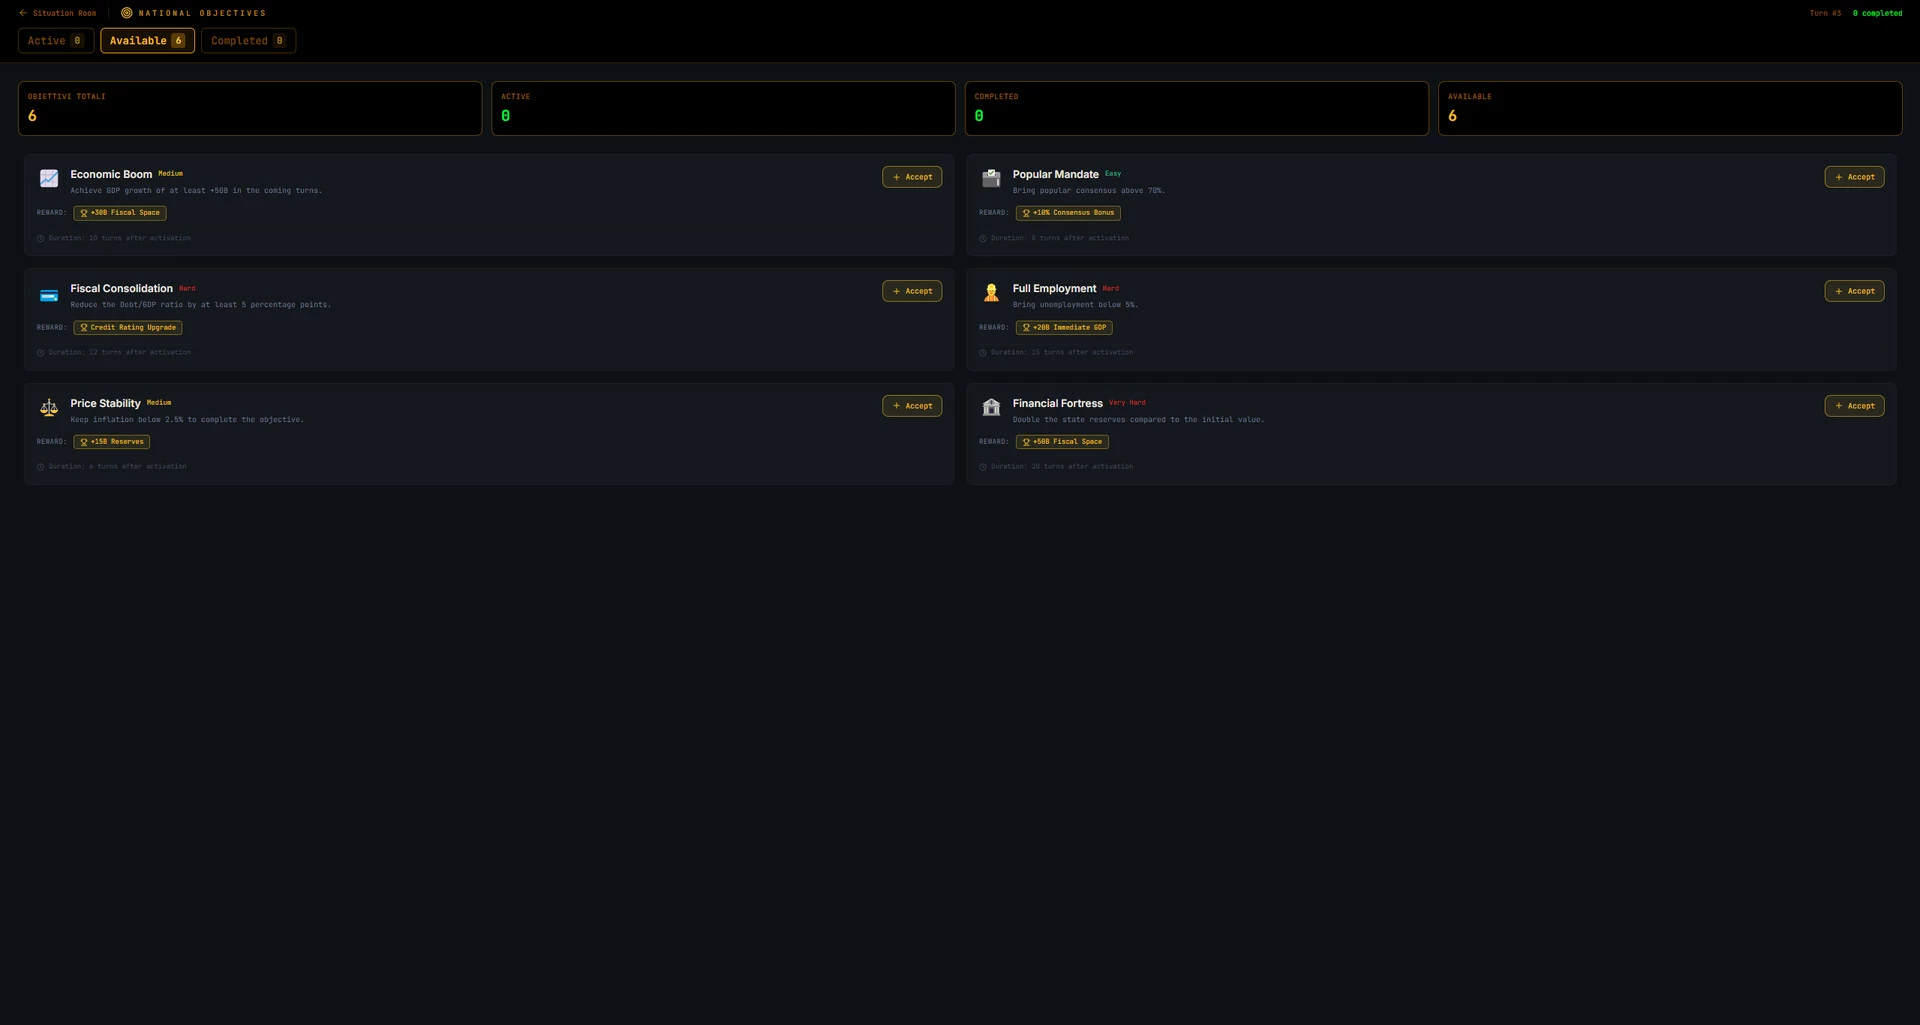Screen dimensions: 1920x1025
Task: Click the Full Employment worker icon
Action: (x=991, y=292)
